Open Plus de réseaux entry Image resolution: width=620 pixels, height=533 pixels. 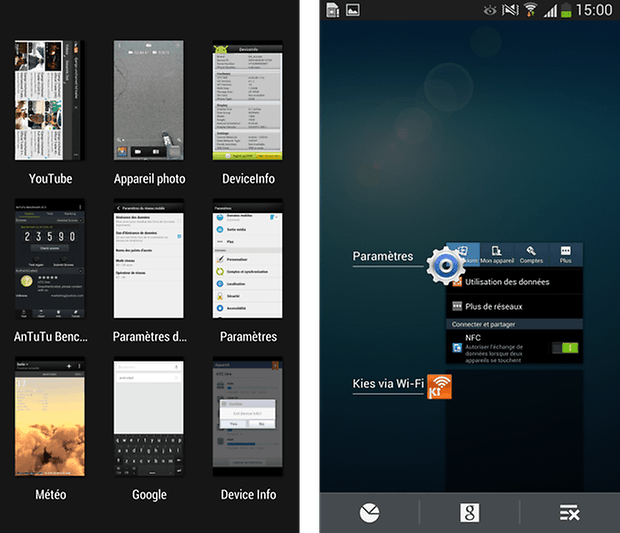[x=514, y=306]
